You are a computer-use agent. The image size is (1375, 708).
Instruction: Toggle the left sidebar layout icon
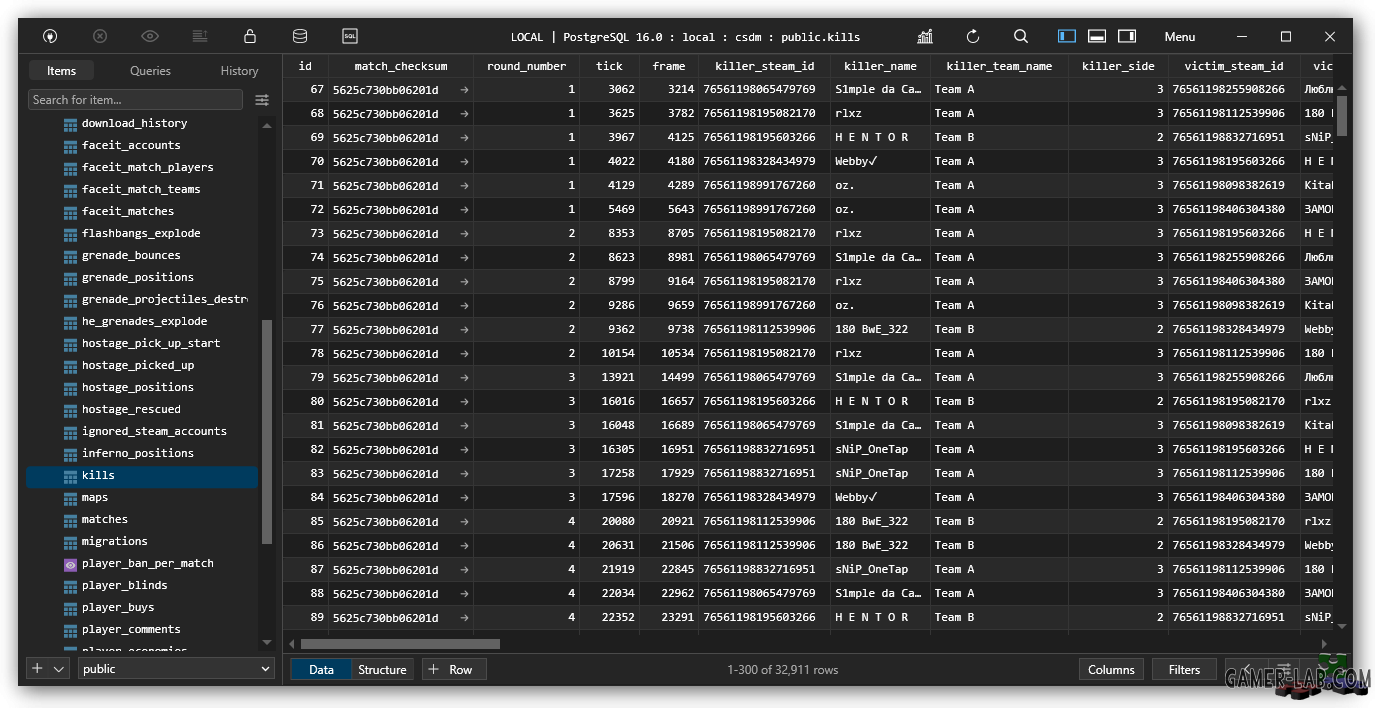tap(1067, 36)
